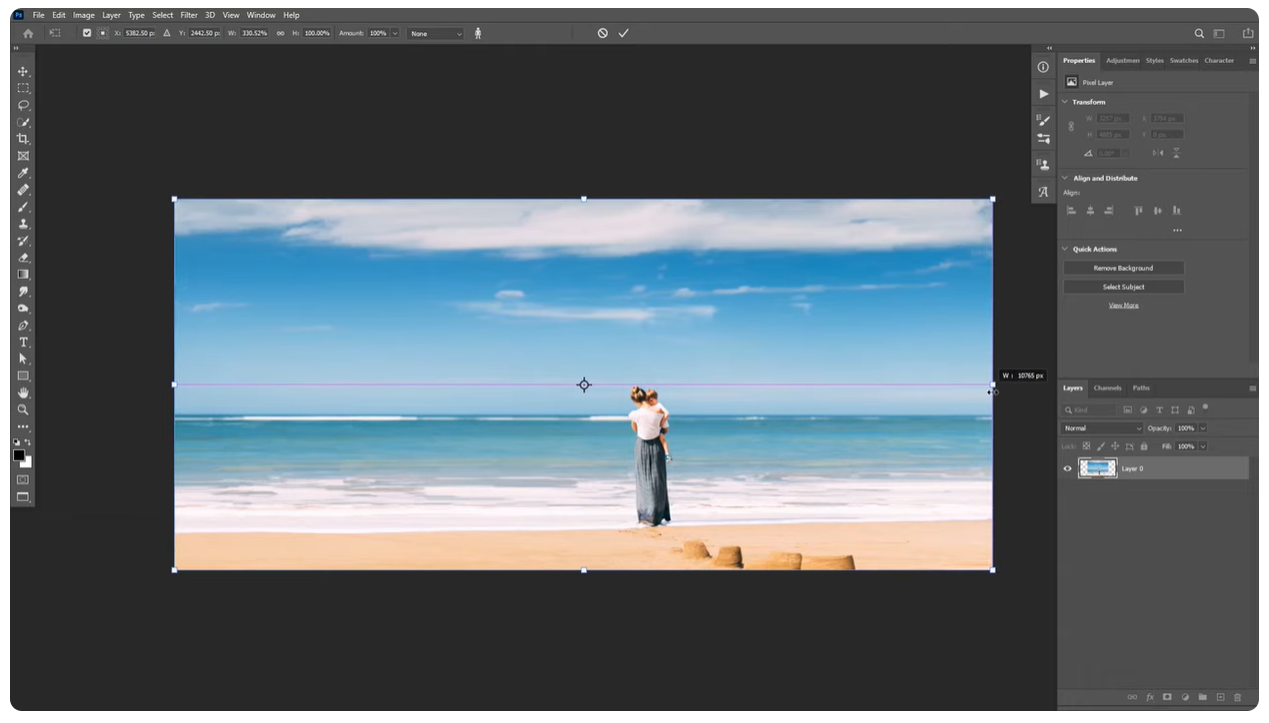
Task: Click the Remove Background button
Action: click(1123, 268)
